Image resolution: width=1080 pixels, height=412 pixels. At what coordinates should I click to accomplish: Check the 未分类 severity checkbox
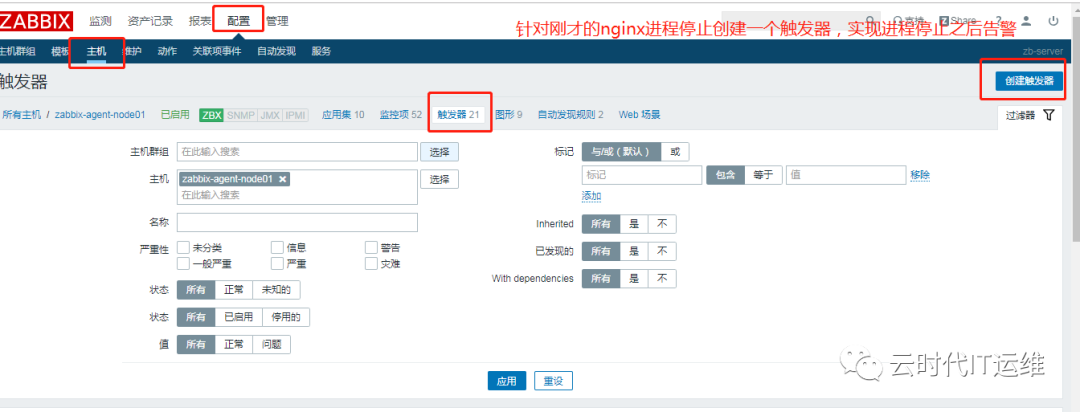click(183, 247)
